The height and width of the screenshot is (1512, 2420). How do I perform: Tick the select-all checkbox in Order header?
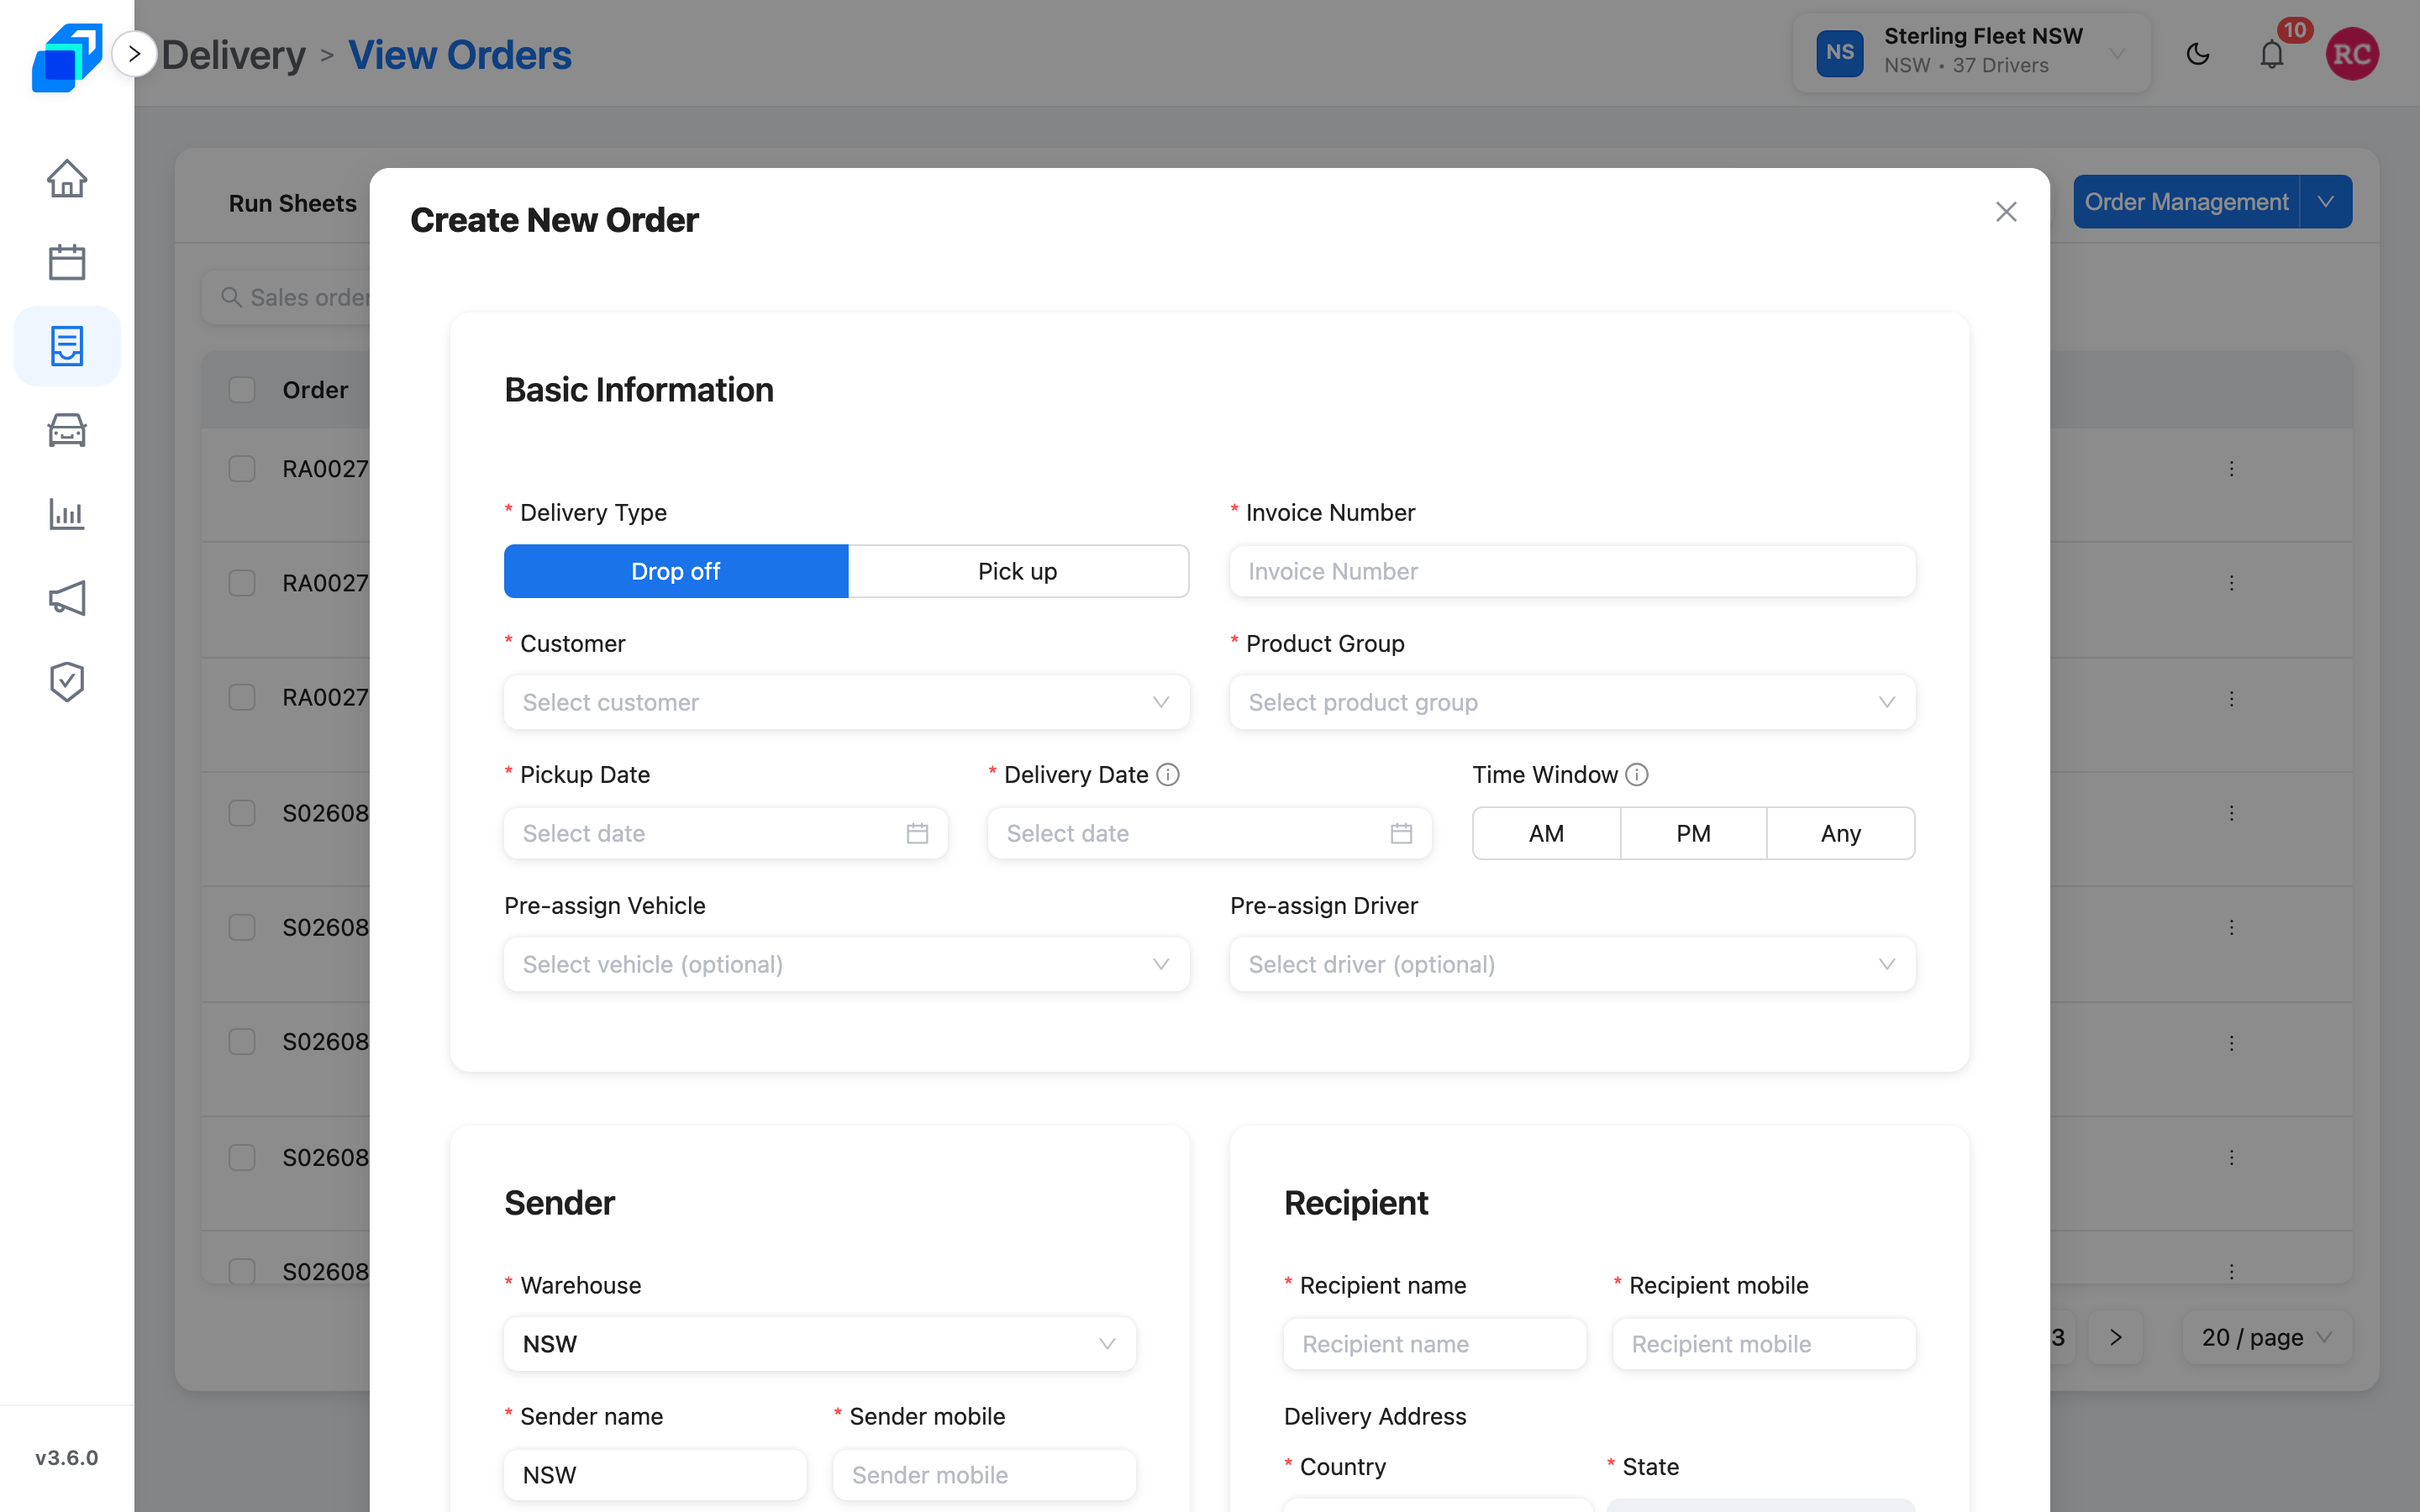pyautogui.click(x=242, y=390)
